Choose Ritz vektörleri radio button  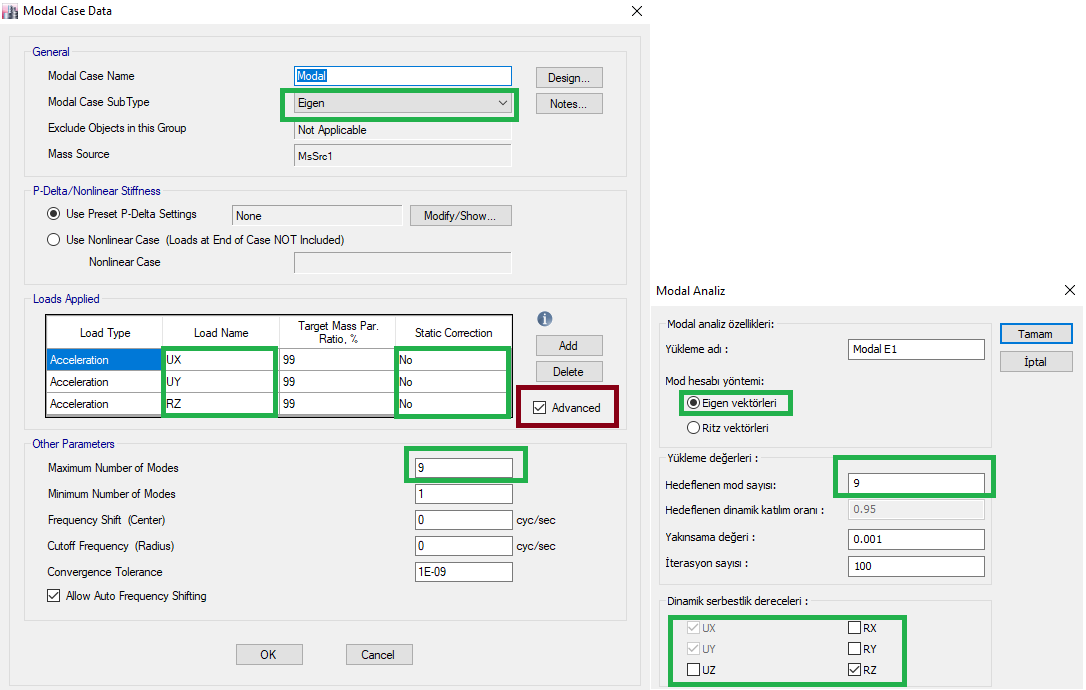tap(693, 428)
